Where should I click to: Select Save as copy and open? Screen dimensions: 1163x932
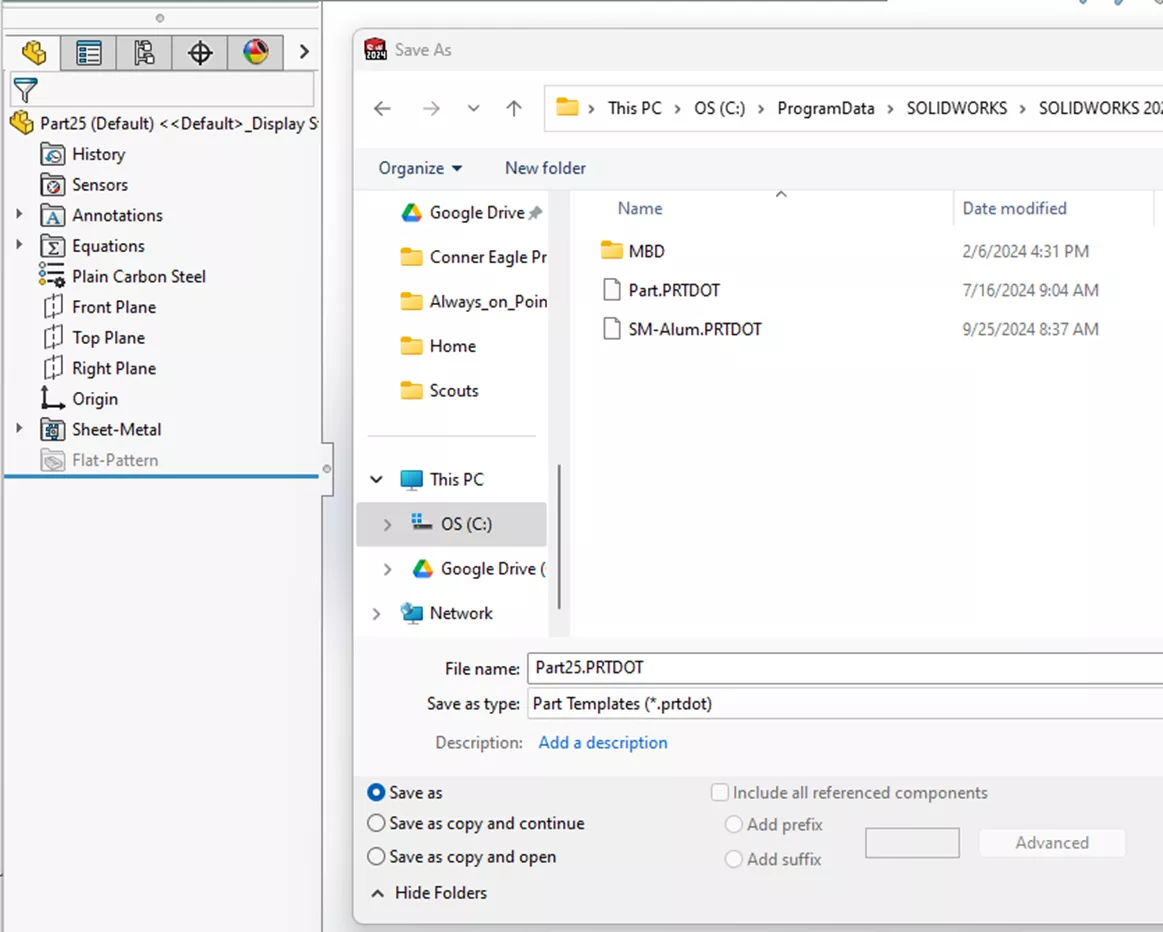pyautogui.click(x=376, y=856)
